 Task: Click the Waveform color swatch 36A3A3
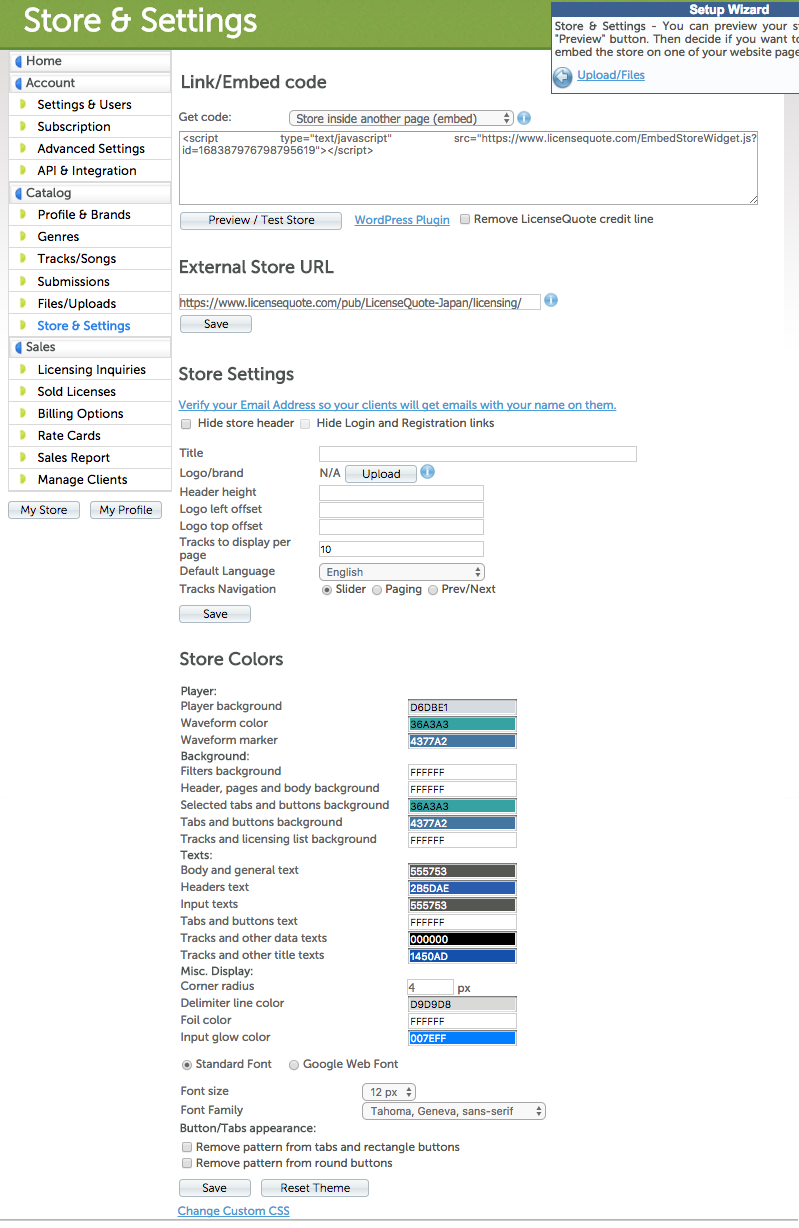click(x=462, y=724)
